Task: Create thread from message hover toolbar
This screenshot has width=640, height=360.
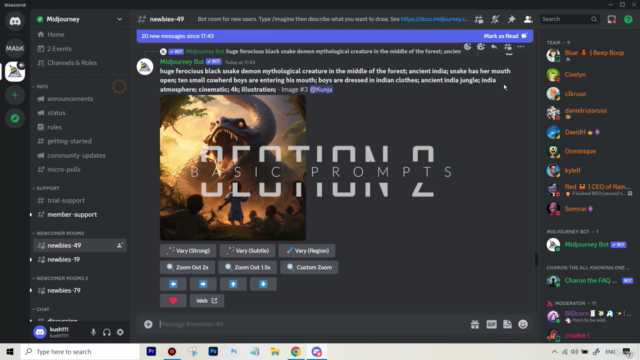Action: pyautogui.click(x=507, y=47)
